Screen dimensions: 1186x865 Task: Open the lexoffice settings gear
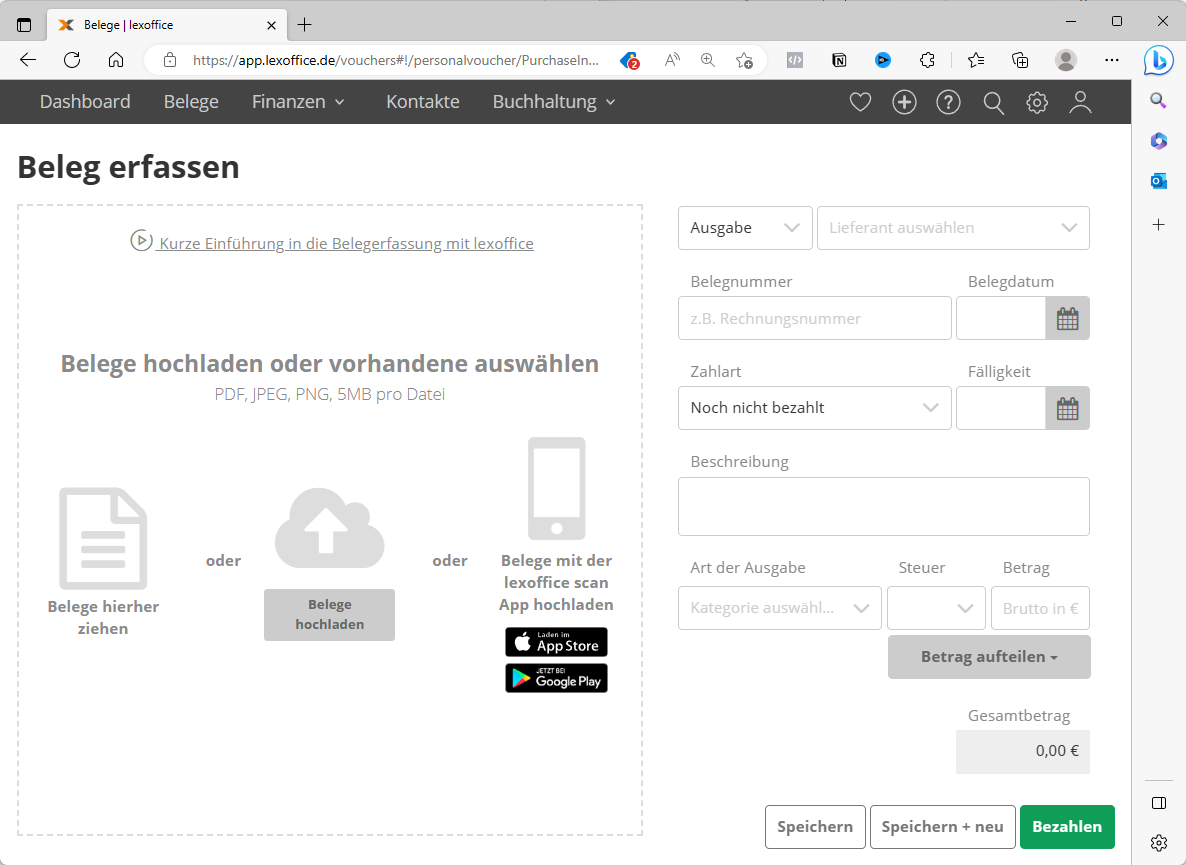coord(1036,102)
